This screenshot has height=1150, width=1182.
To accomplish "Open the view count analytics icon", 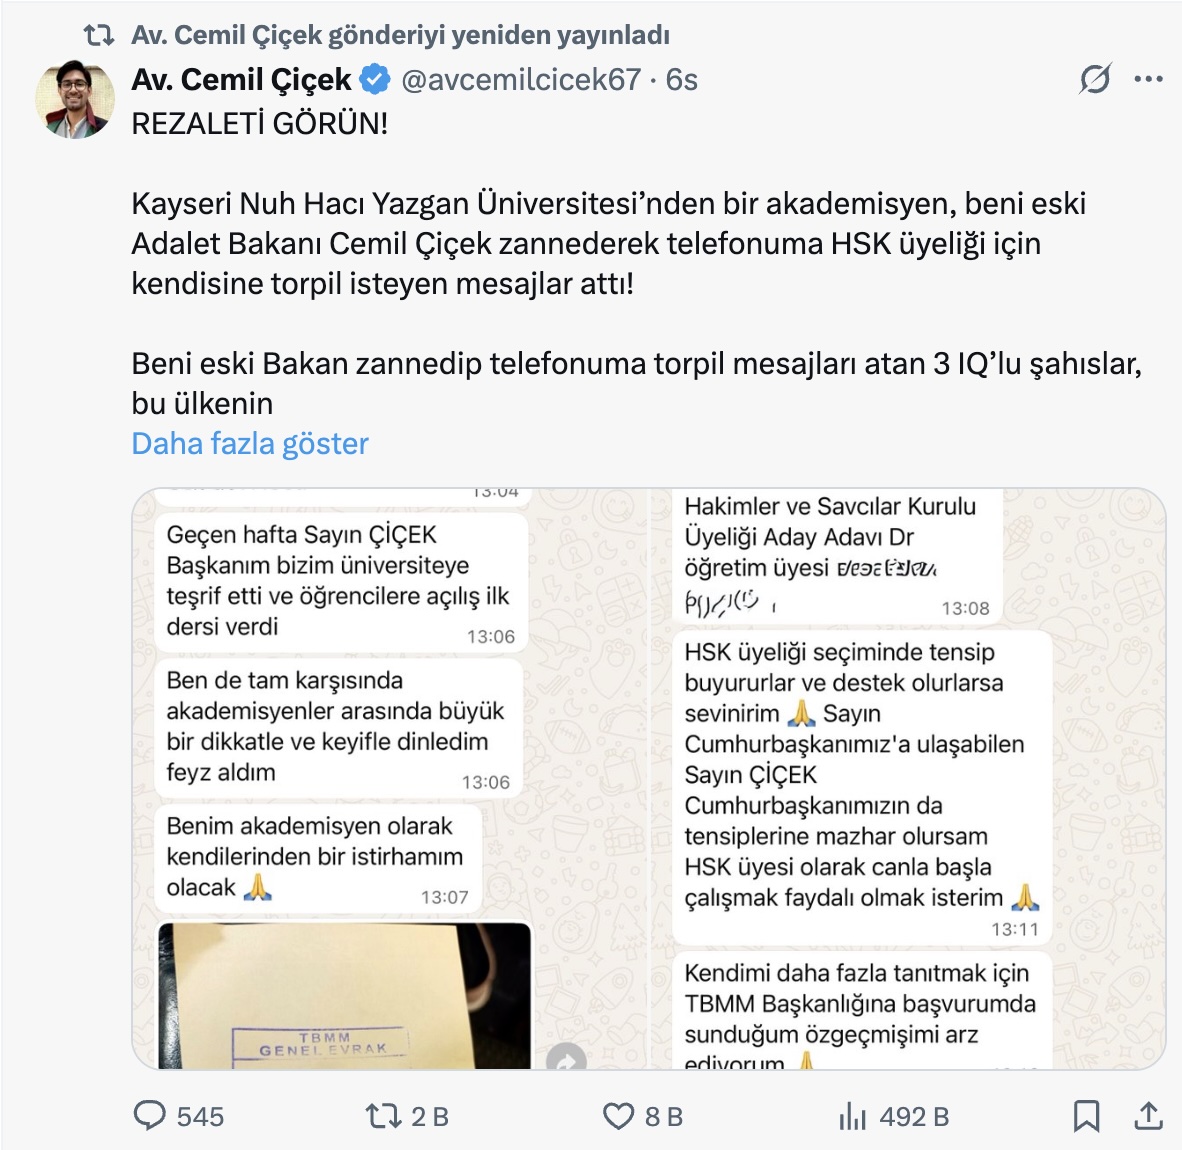I will tap(852, 1116).
